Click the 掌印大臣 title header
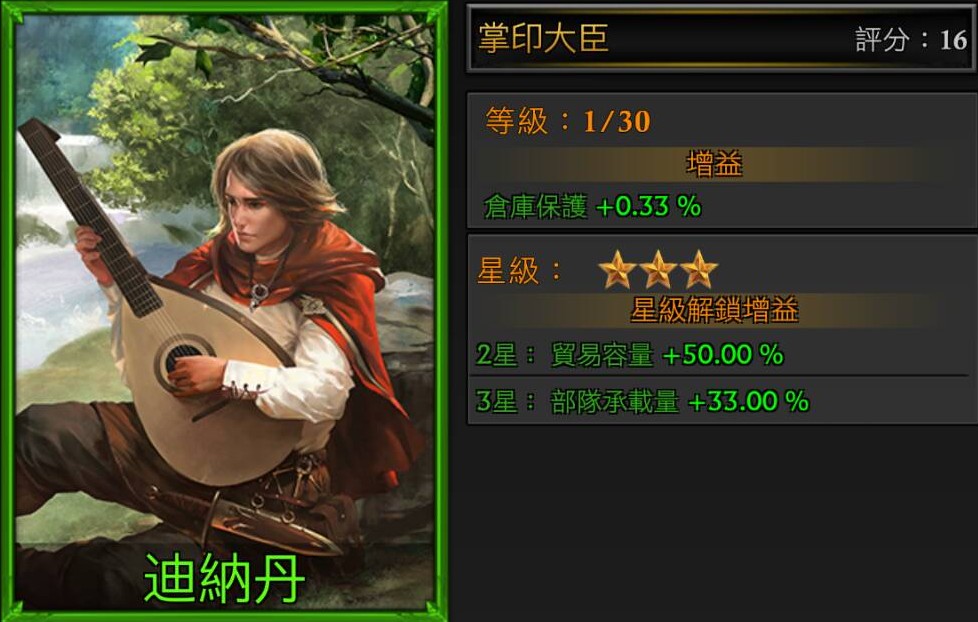 pyautogui.click(x=543, y=37)
